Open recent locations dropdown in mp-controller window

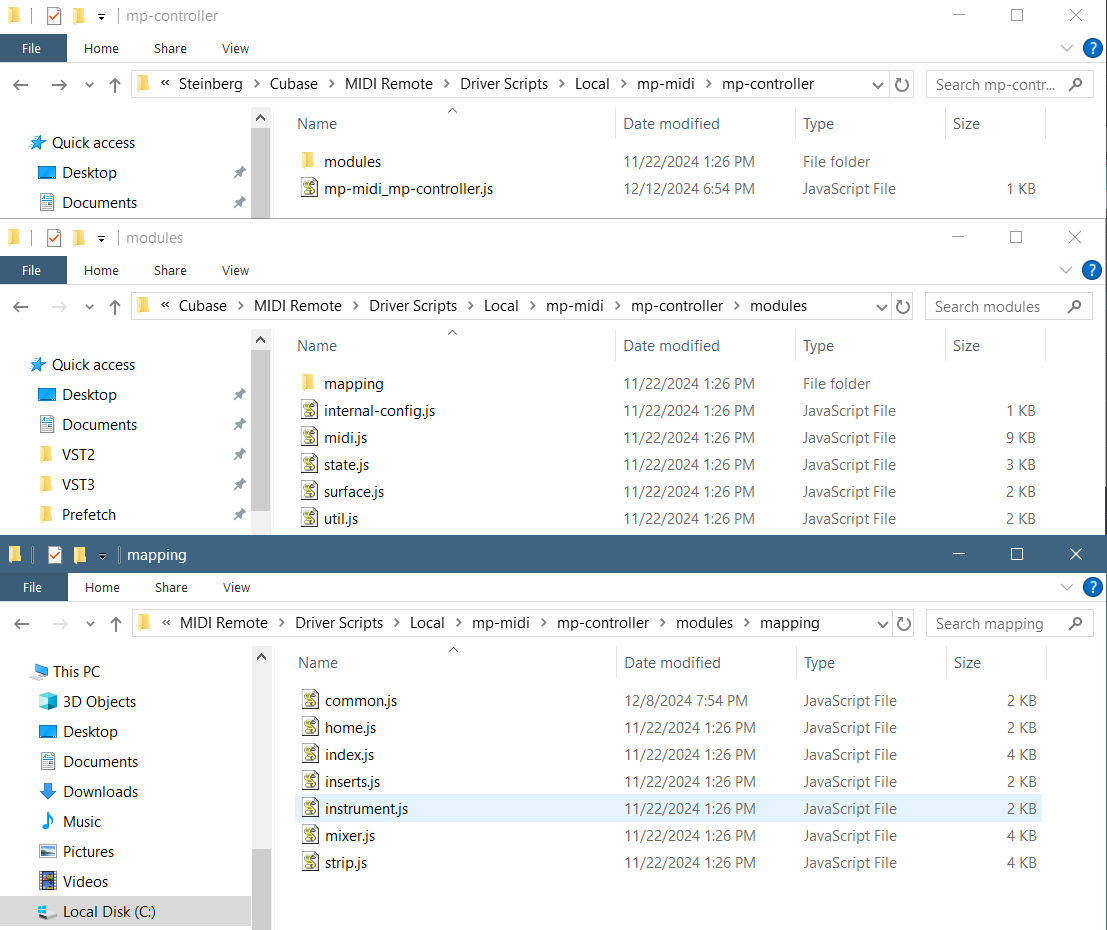(89, 85)
